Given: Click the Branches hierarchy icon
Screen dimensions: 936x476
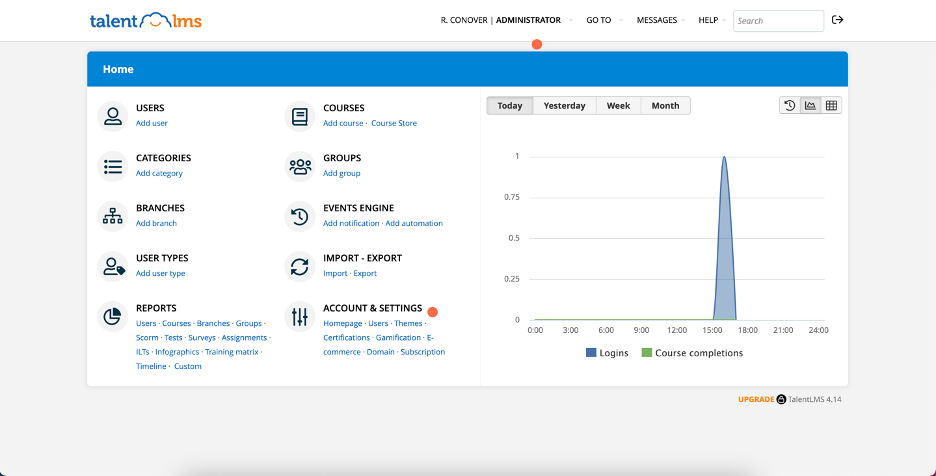Looking at the screenshot, I should [x=113, y=216].
